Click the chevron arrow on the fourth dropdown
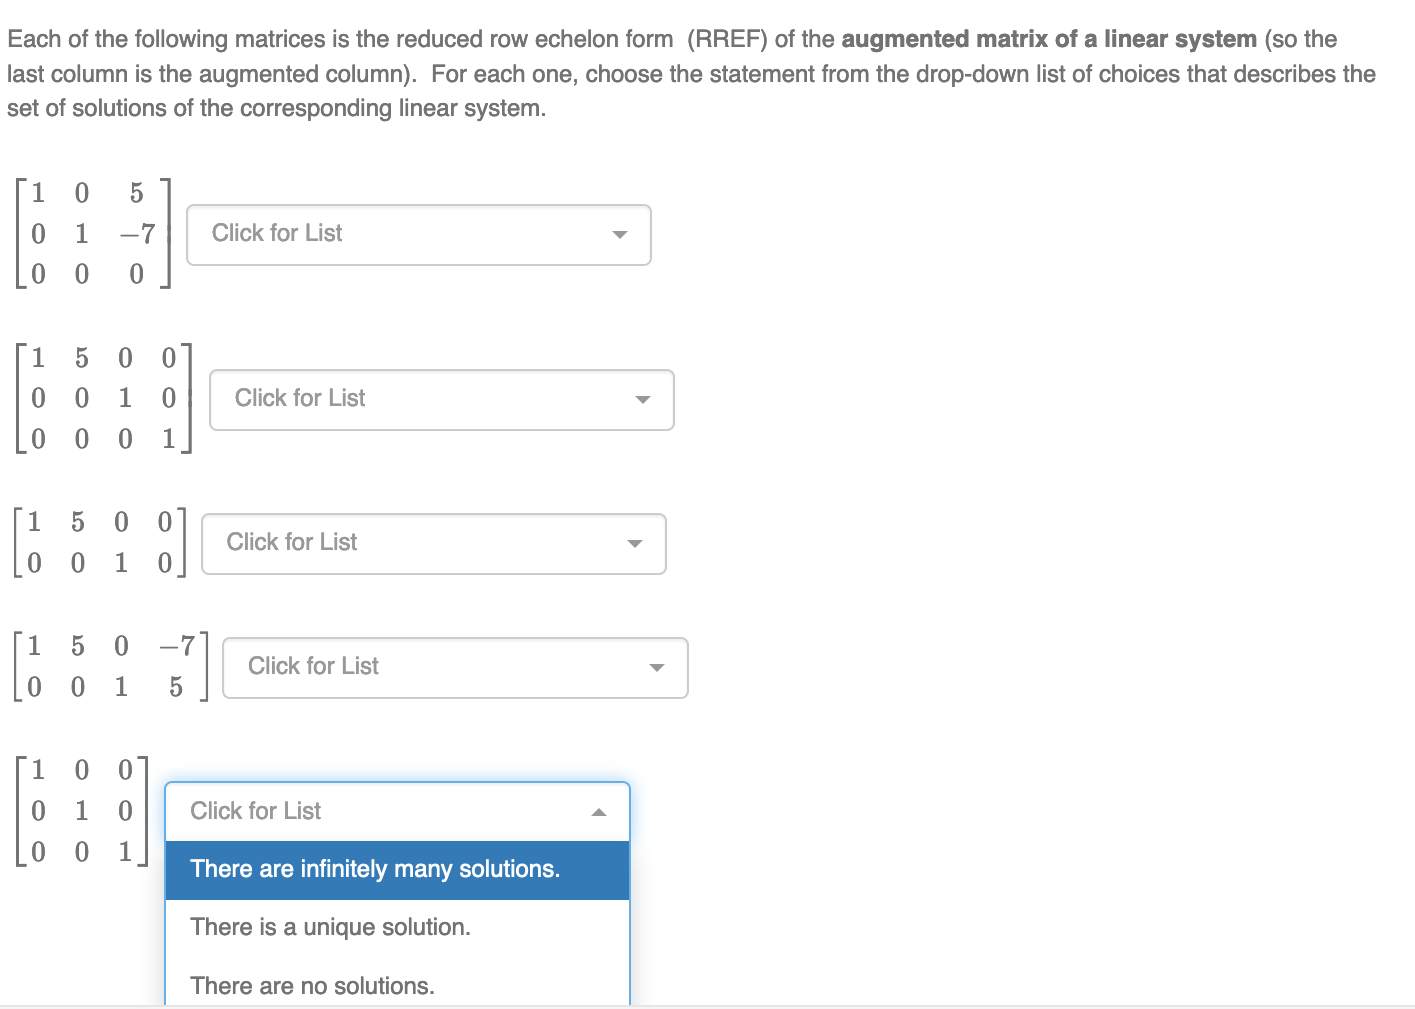This screenshot has height=1009, width=1415. click(657, 668)
